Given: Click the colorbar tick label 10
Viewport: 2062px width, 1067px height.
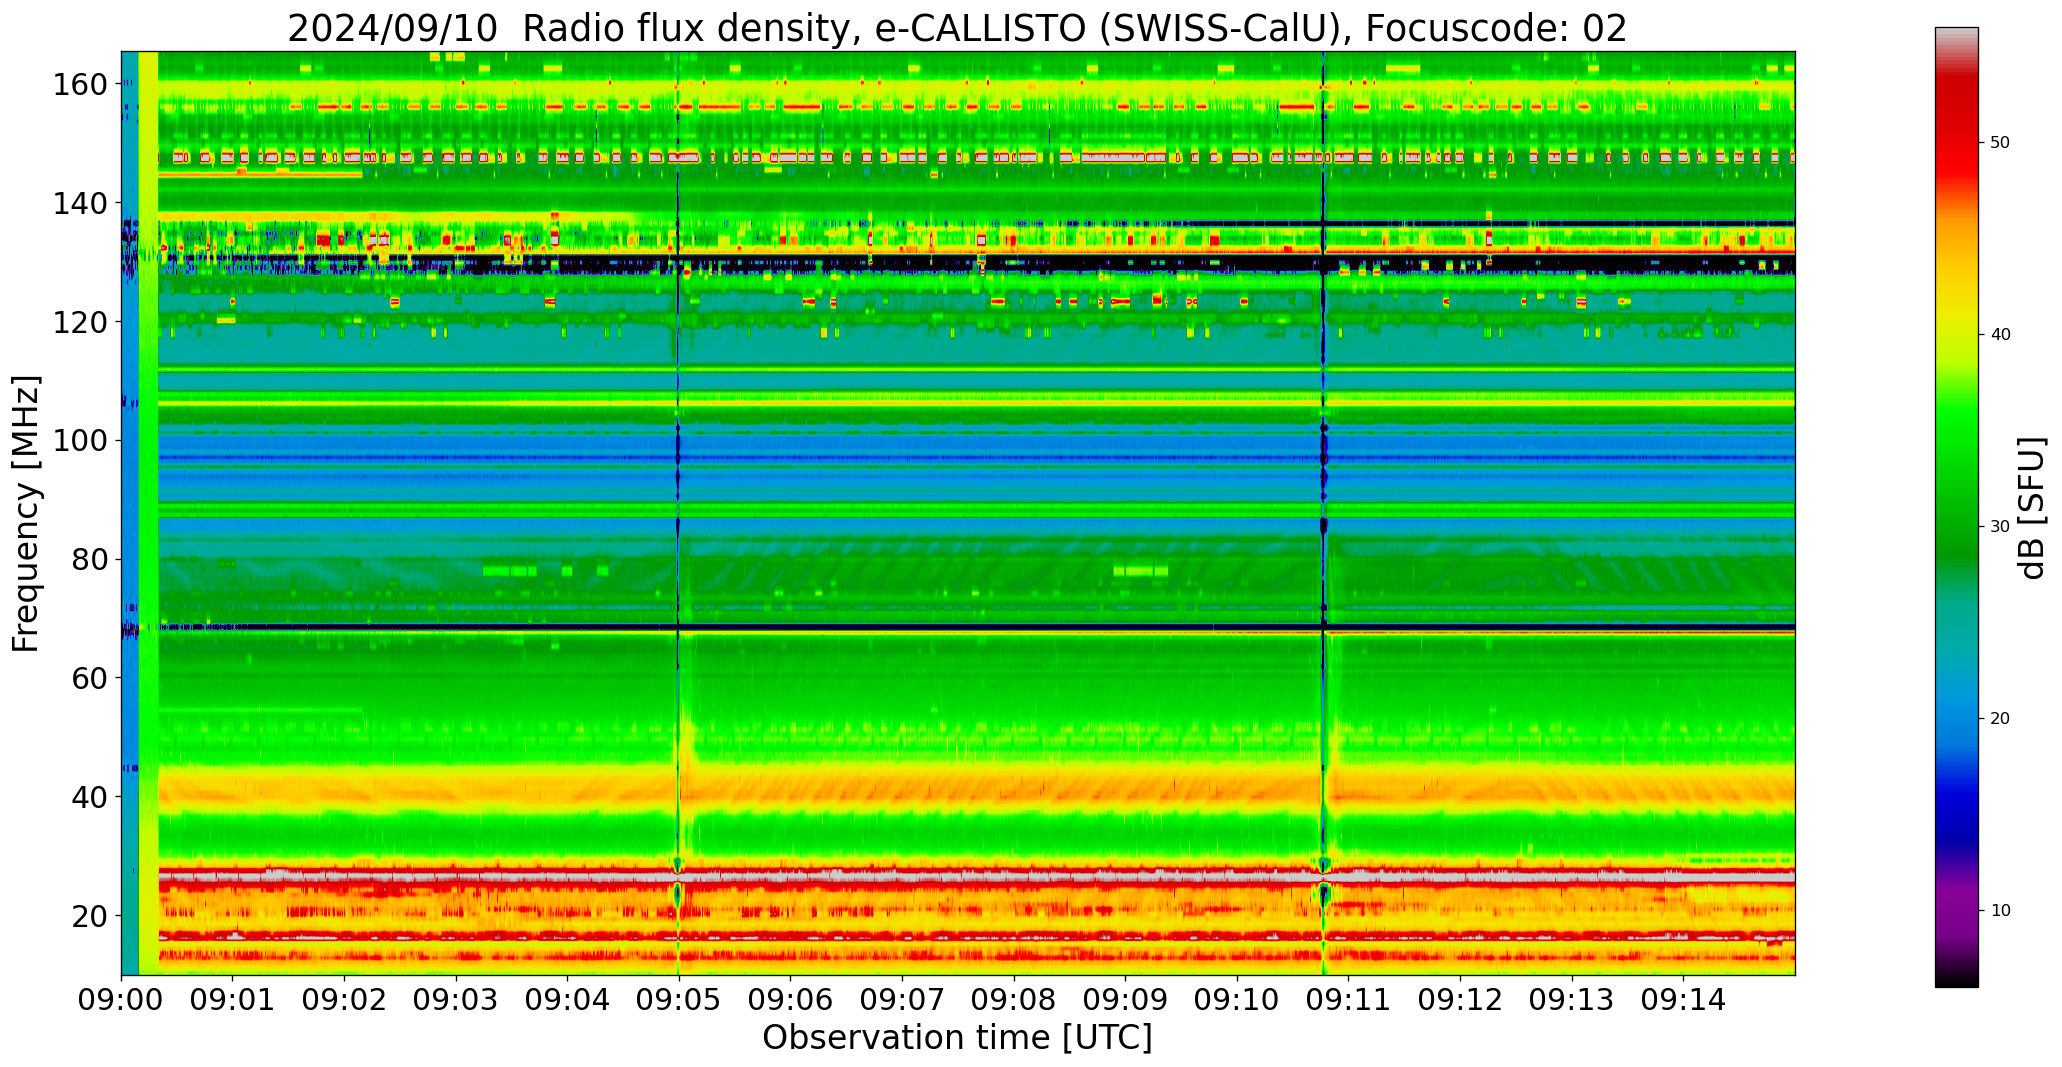Looking at the screenshot, I should click(x=2000, y=911).
